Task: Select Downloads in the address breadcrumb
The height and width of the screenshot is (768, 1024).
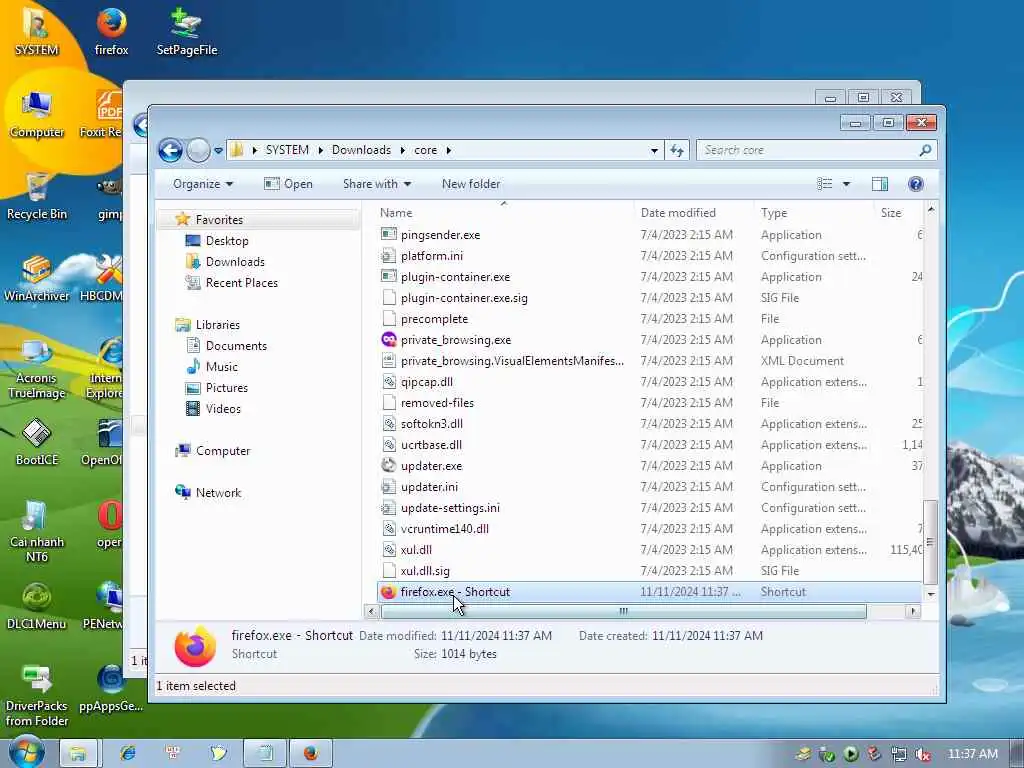Action: [x=361, y=150]
